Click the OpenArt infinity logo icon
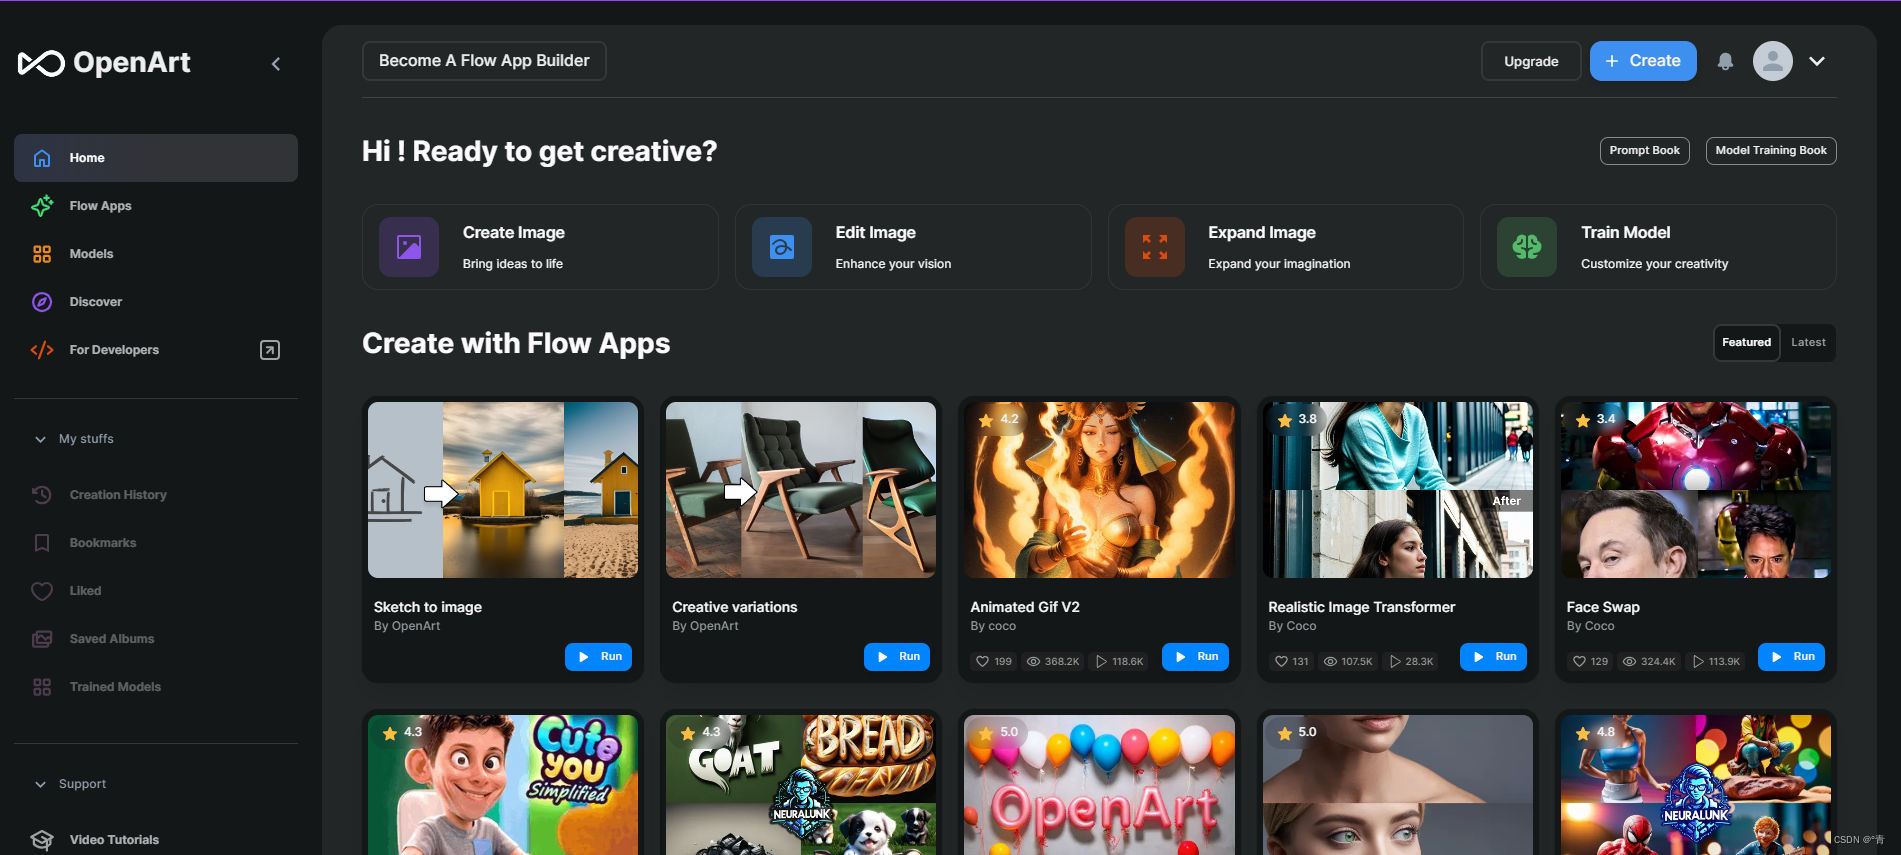1901x855 pixels. pyautogui.click(x=41, y=63)
